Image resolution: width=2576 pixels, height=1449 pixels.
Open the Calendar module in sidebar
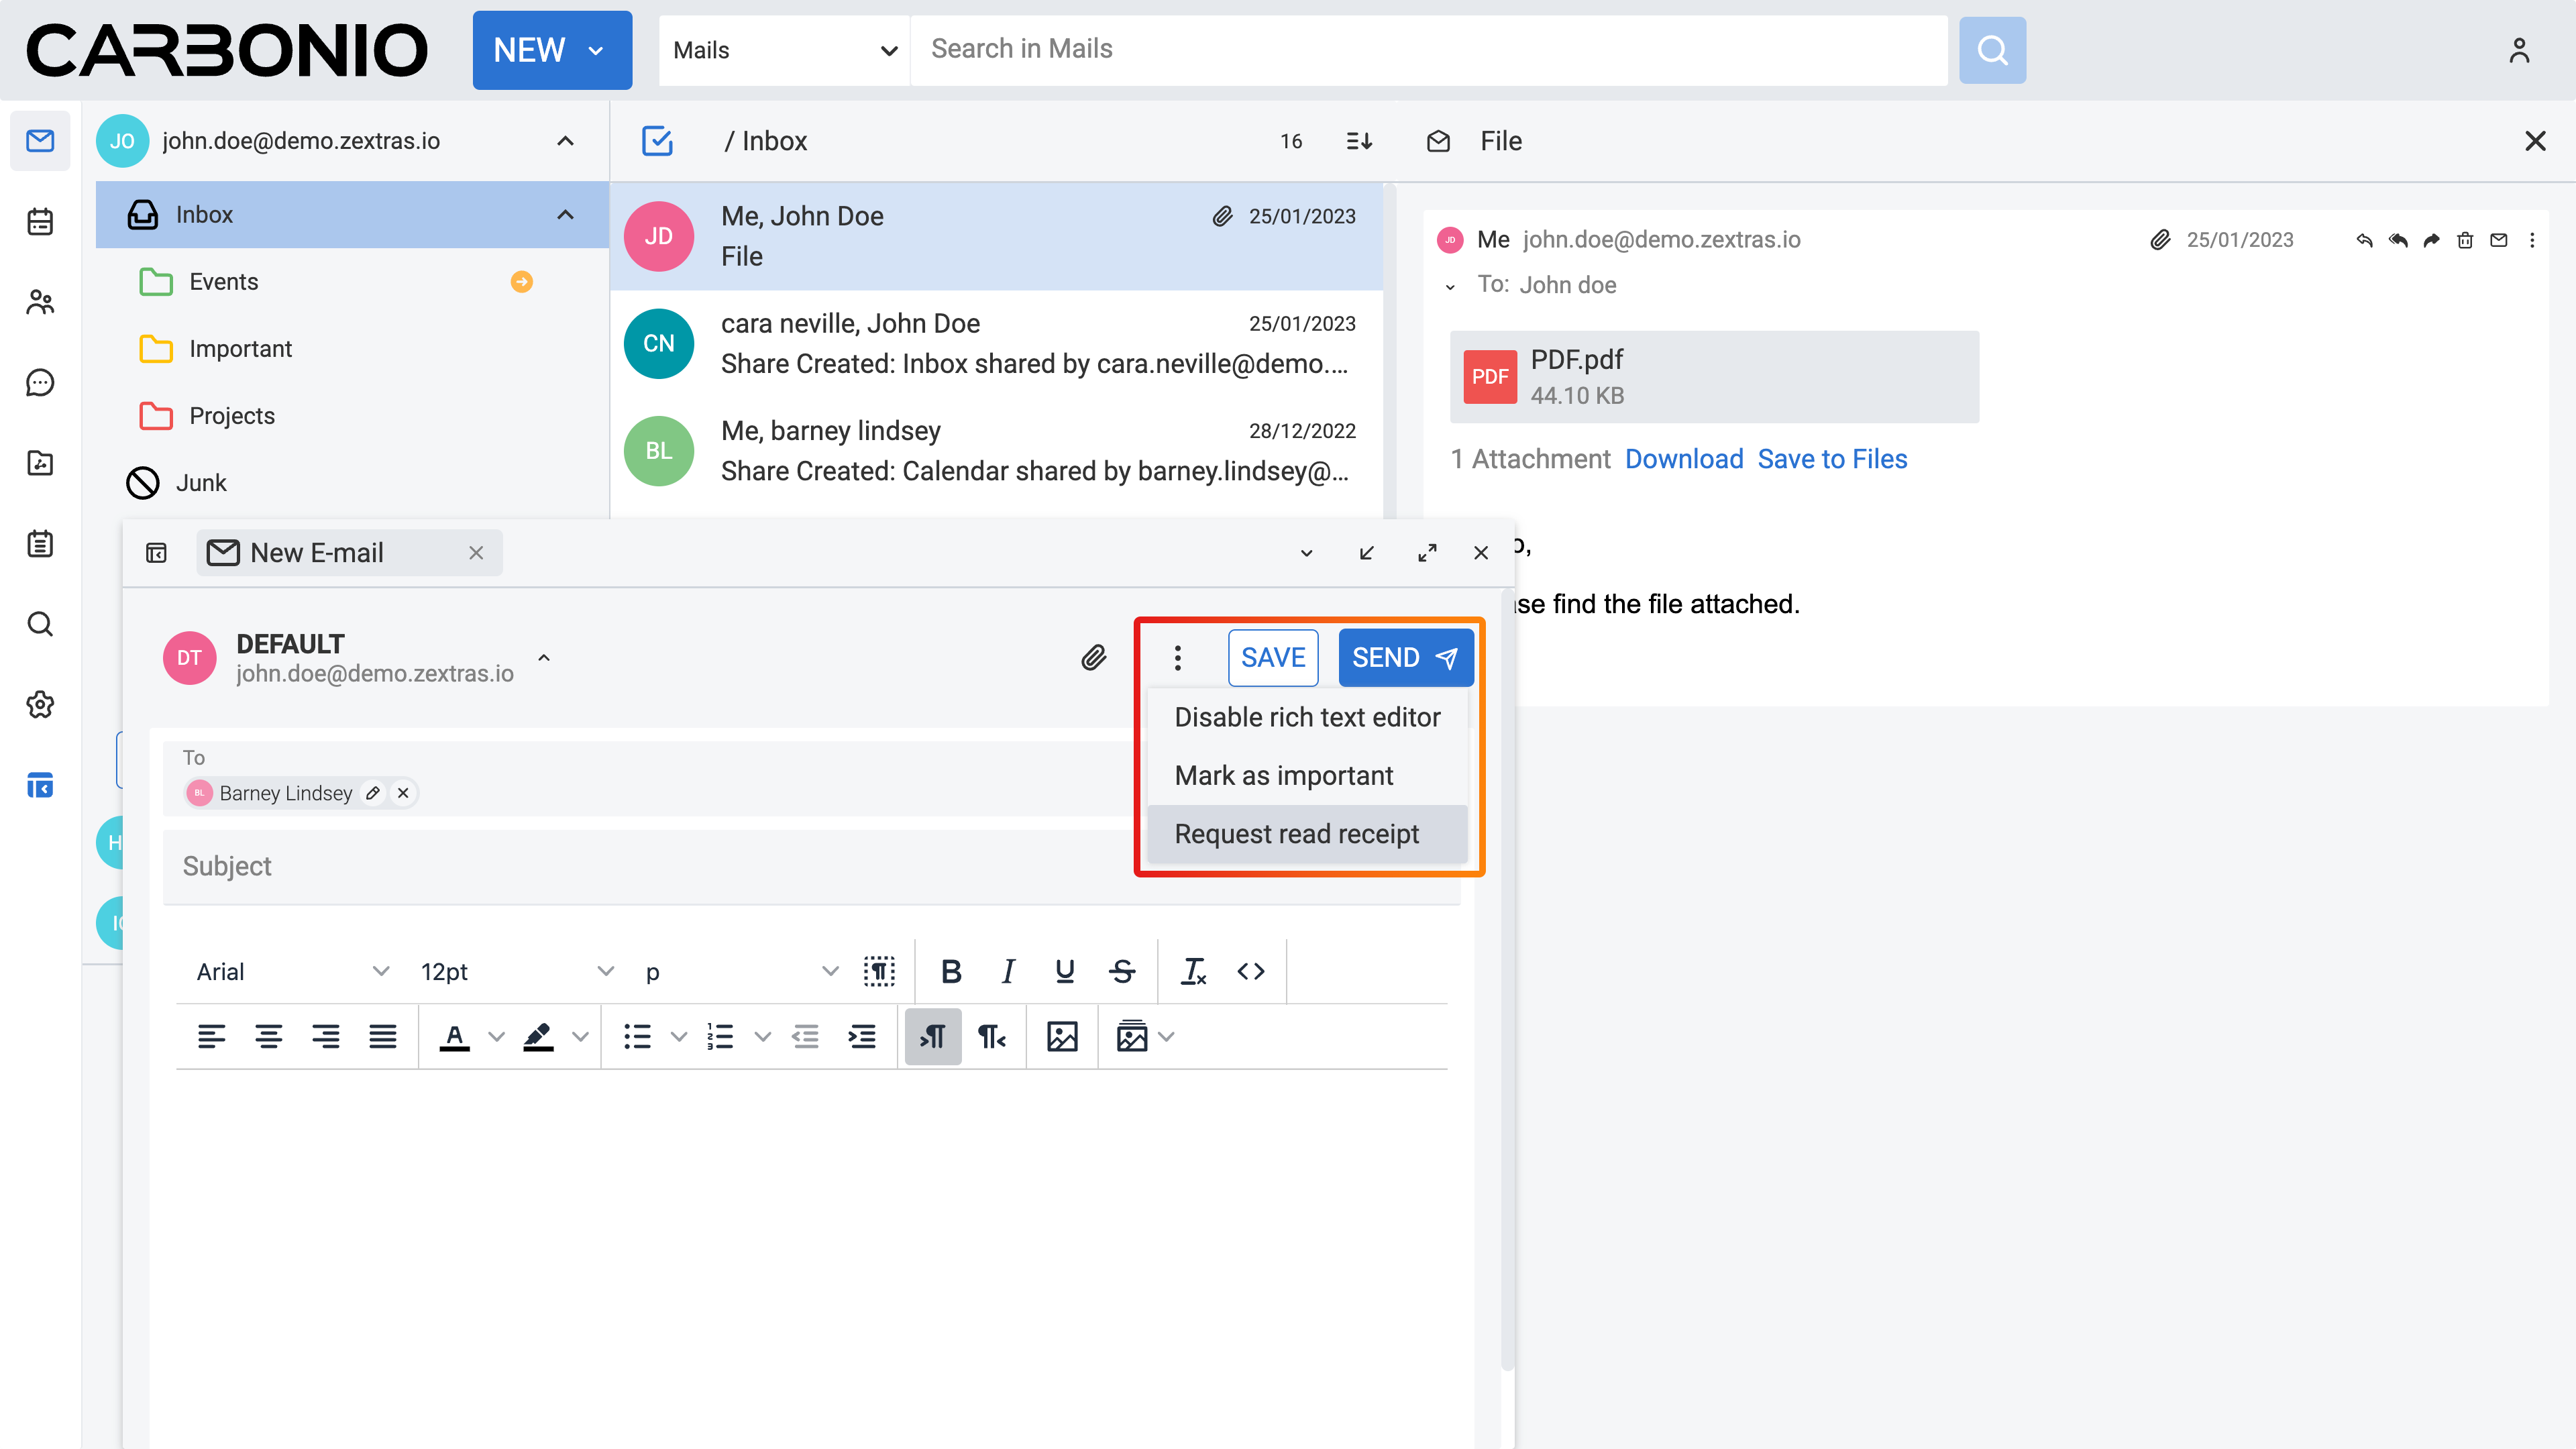[40, 221]
